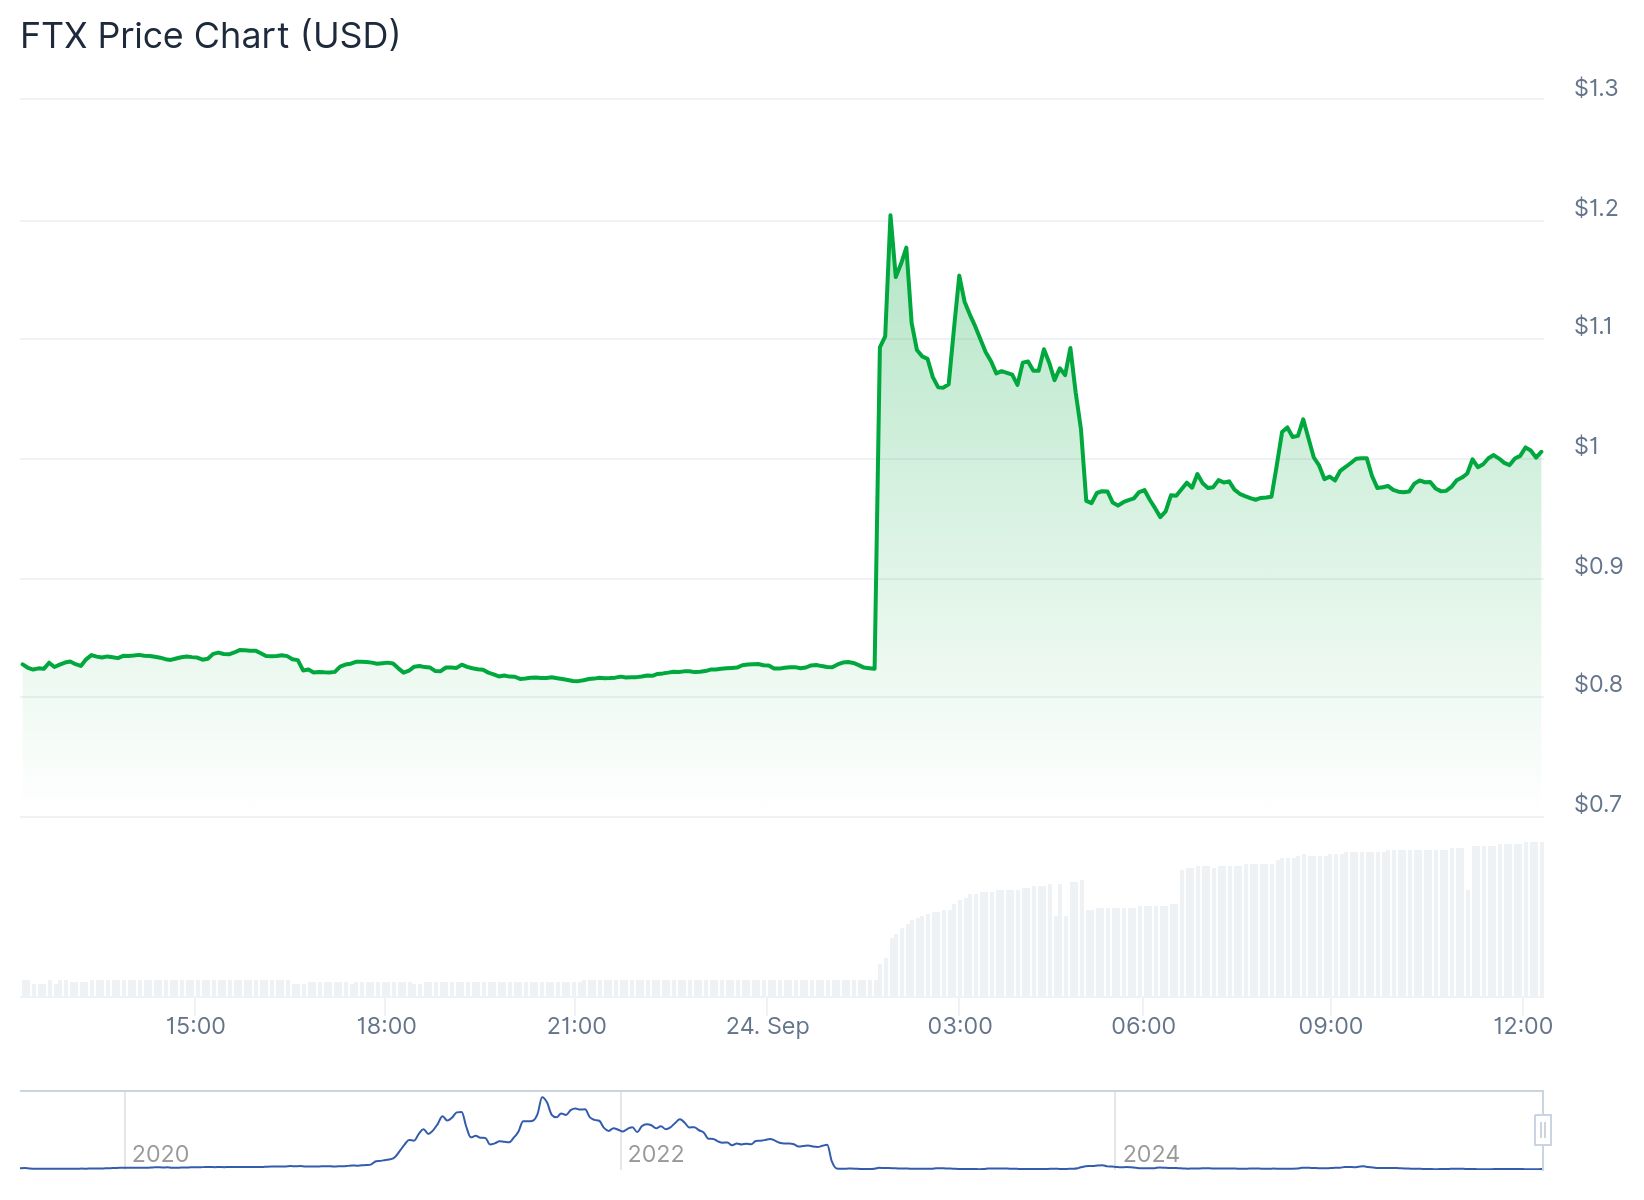Image resolution: width=1644 pixels, height=1200 pixels.
Task: Click the tallest peak in the navigator mini-chart
Action: [543, 1099]
